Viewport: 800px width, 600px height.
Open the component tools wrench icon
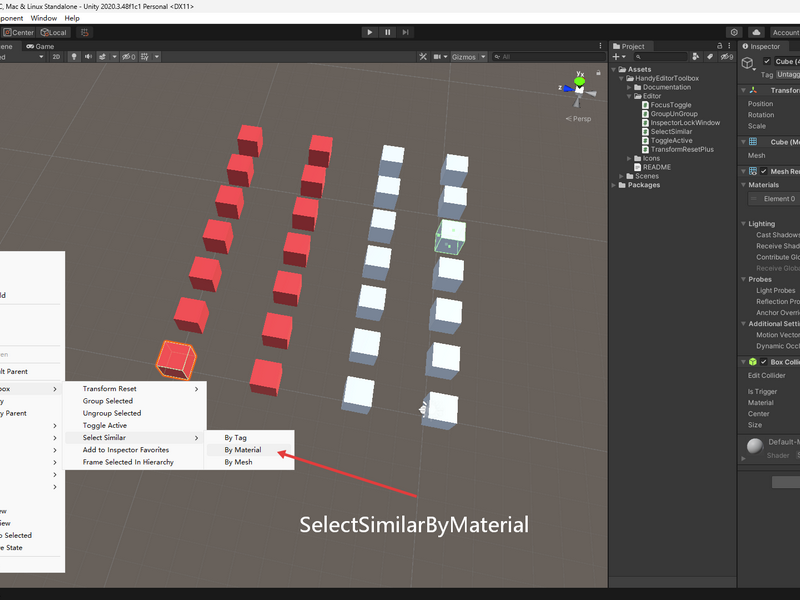point(423,57)
